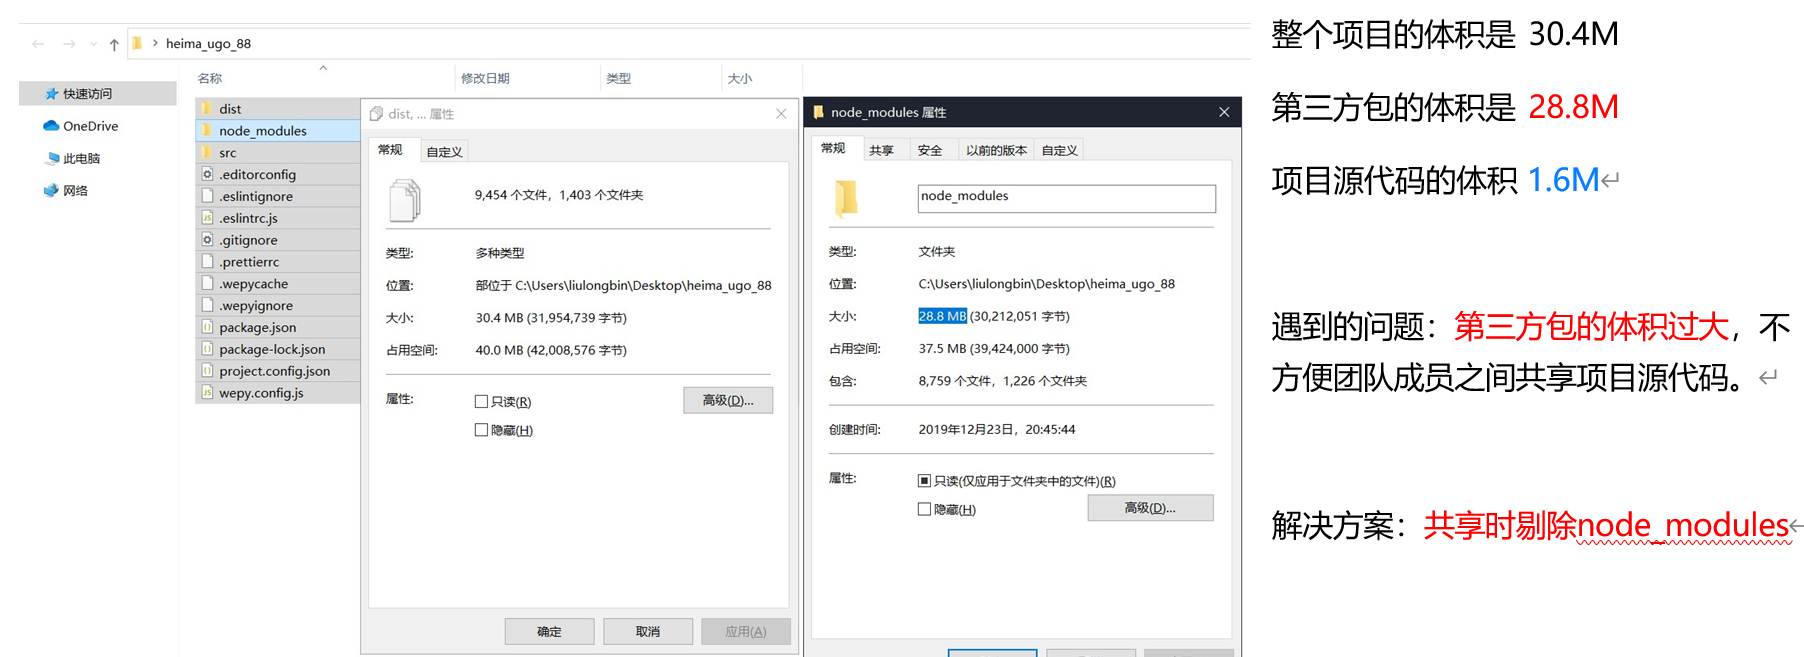Select the dist folder icon
Screen dimensions: 1804x657
[207, 109]
